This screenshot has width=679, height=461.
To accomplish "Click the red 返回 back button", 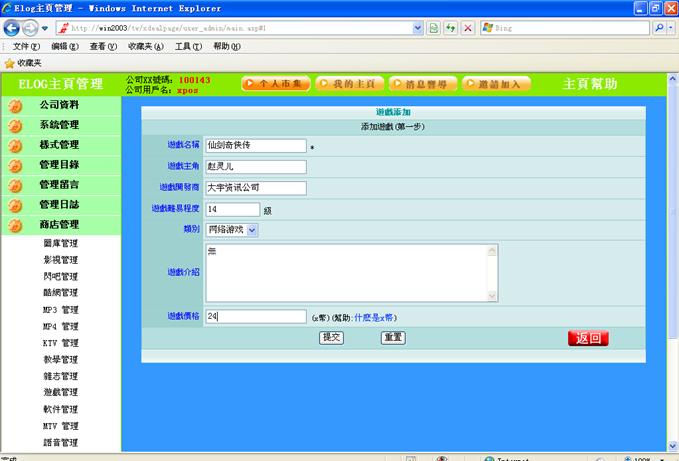I will coord(587,338).
